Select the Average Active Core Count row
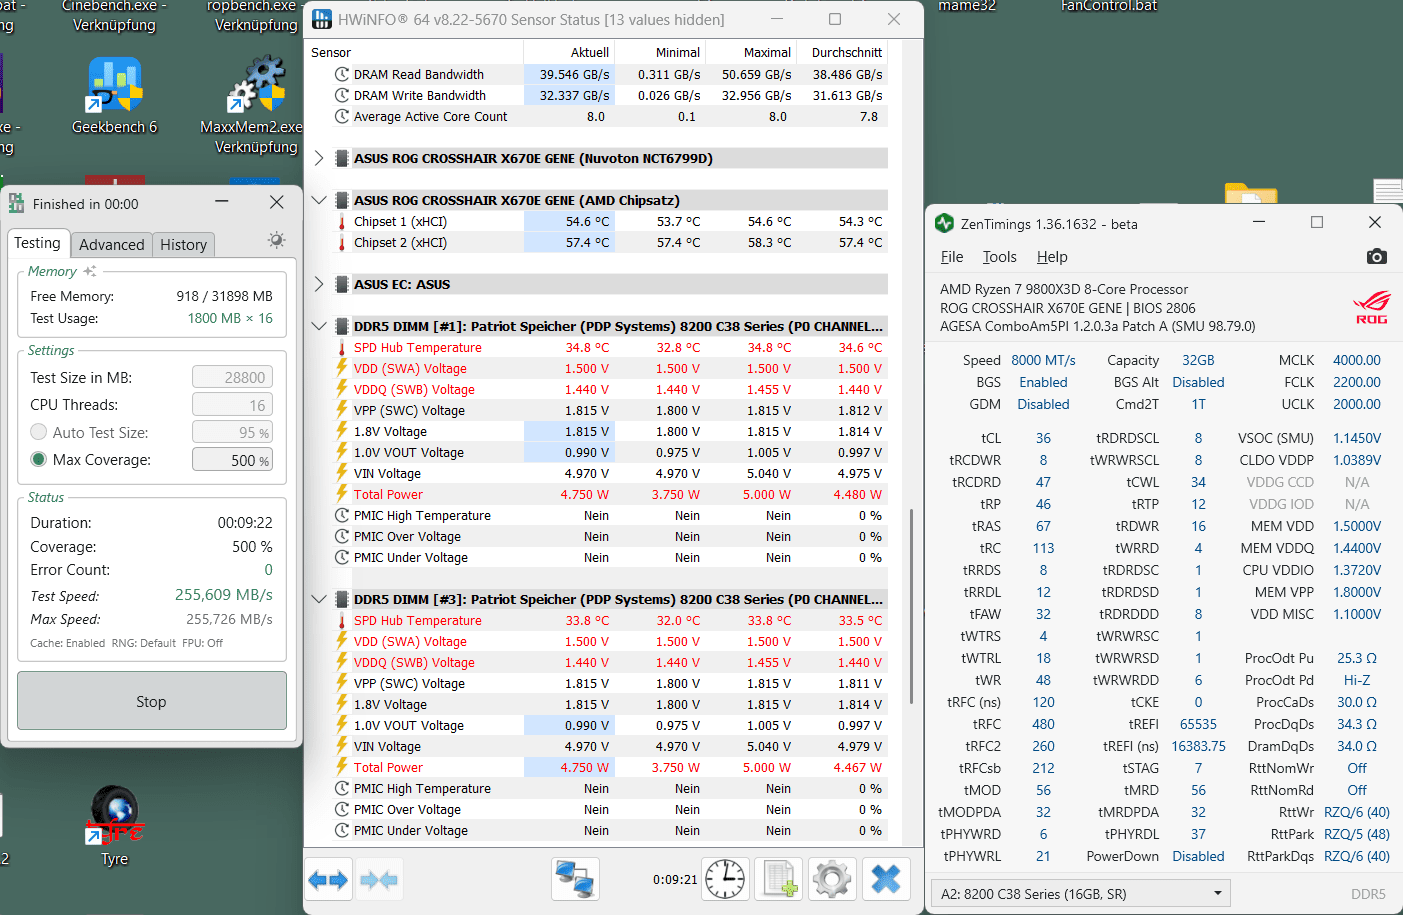Screen dimensions: 1403x915 coord(610,117)
